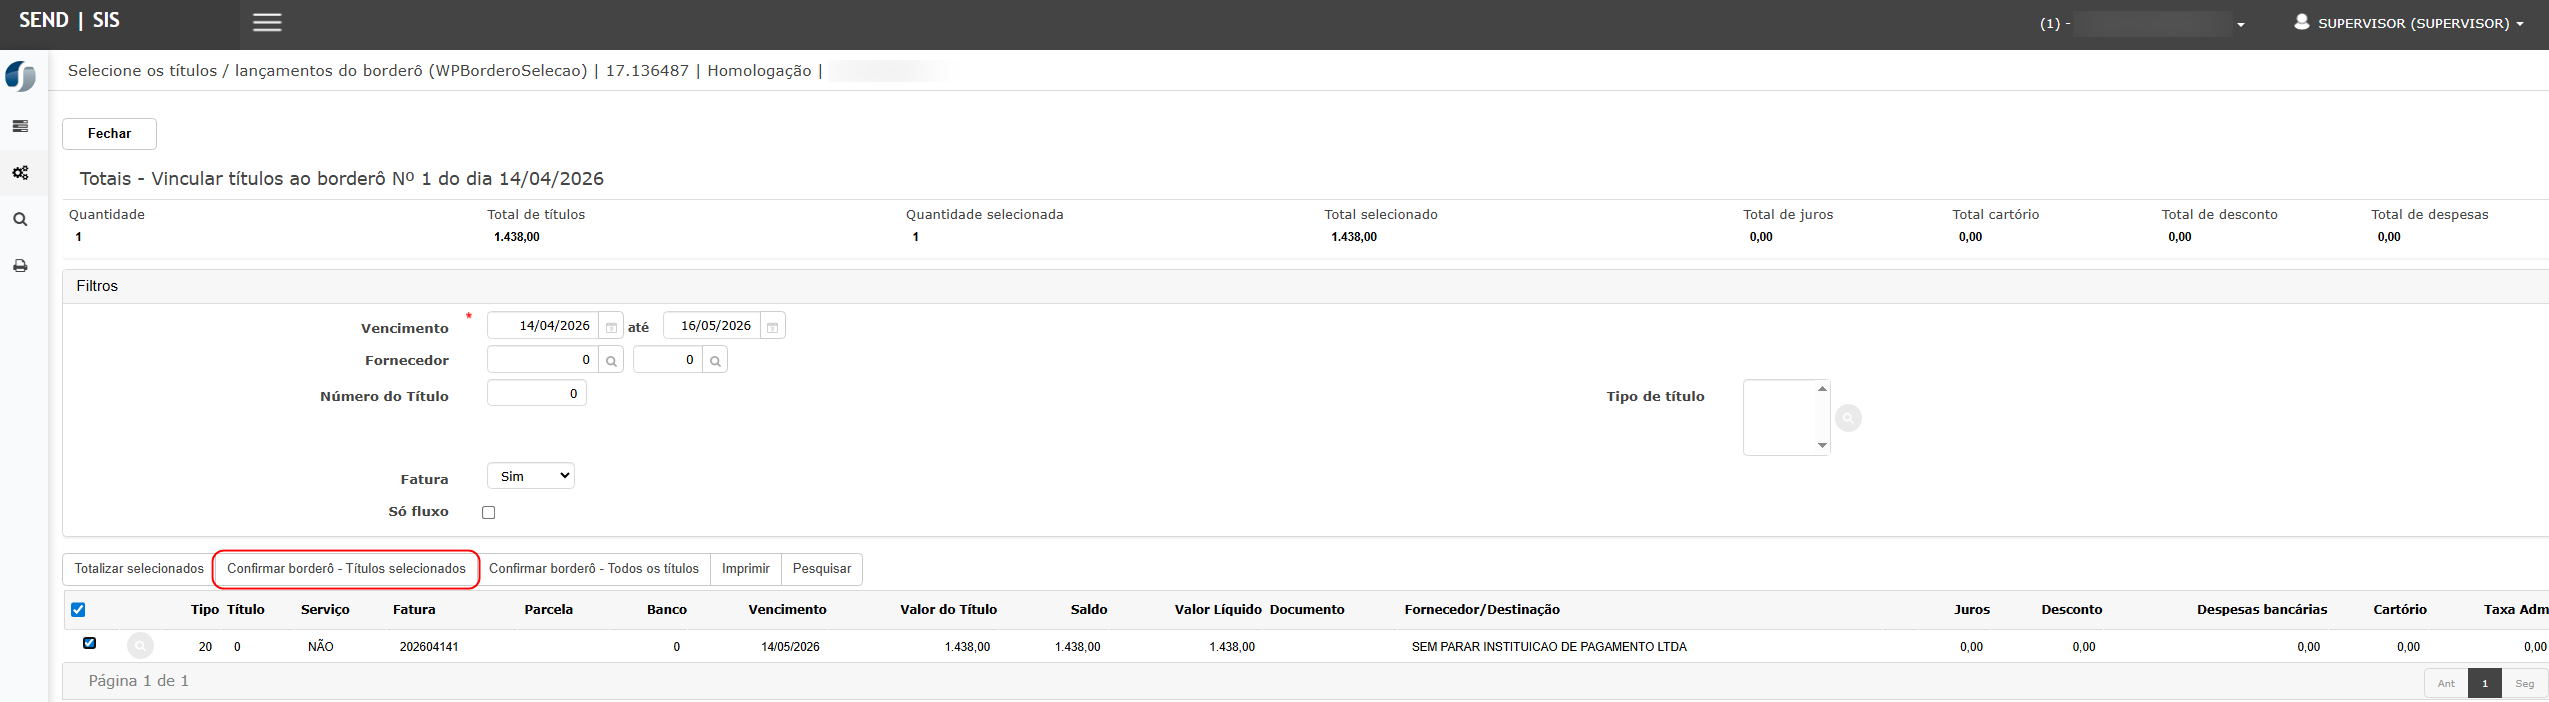Uncheck the row for fatura 202604141
Image resolution: width=2549 pixels, height=702 pixels.
click(x=90, y=644)
